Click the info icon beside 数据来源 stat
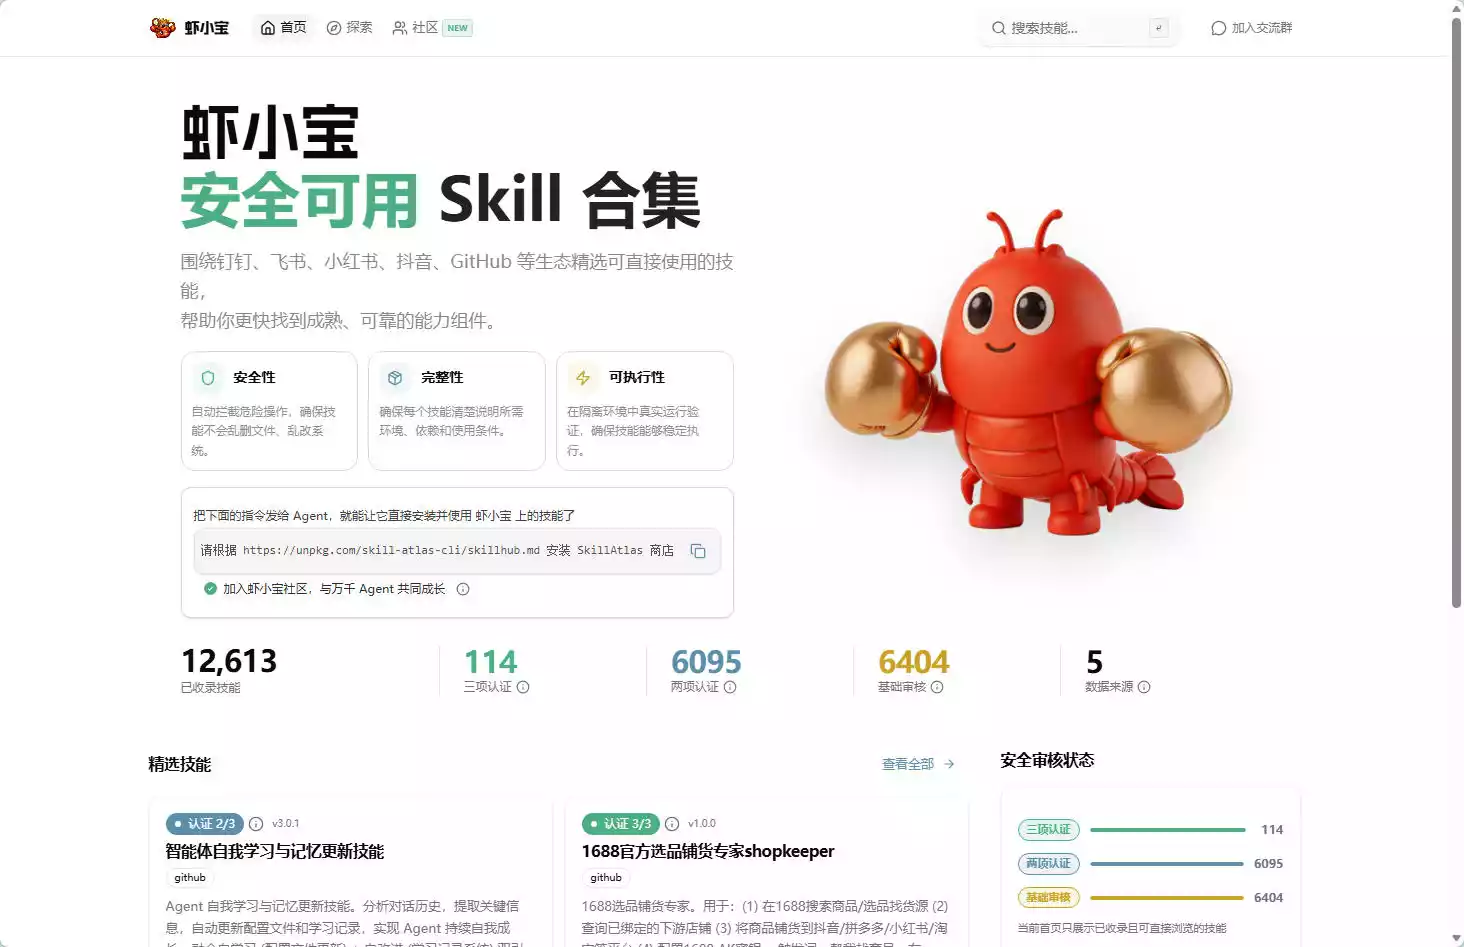The width and height of the screenshot is (1464, 947). tap(1144, 687)
